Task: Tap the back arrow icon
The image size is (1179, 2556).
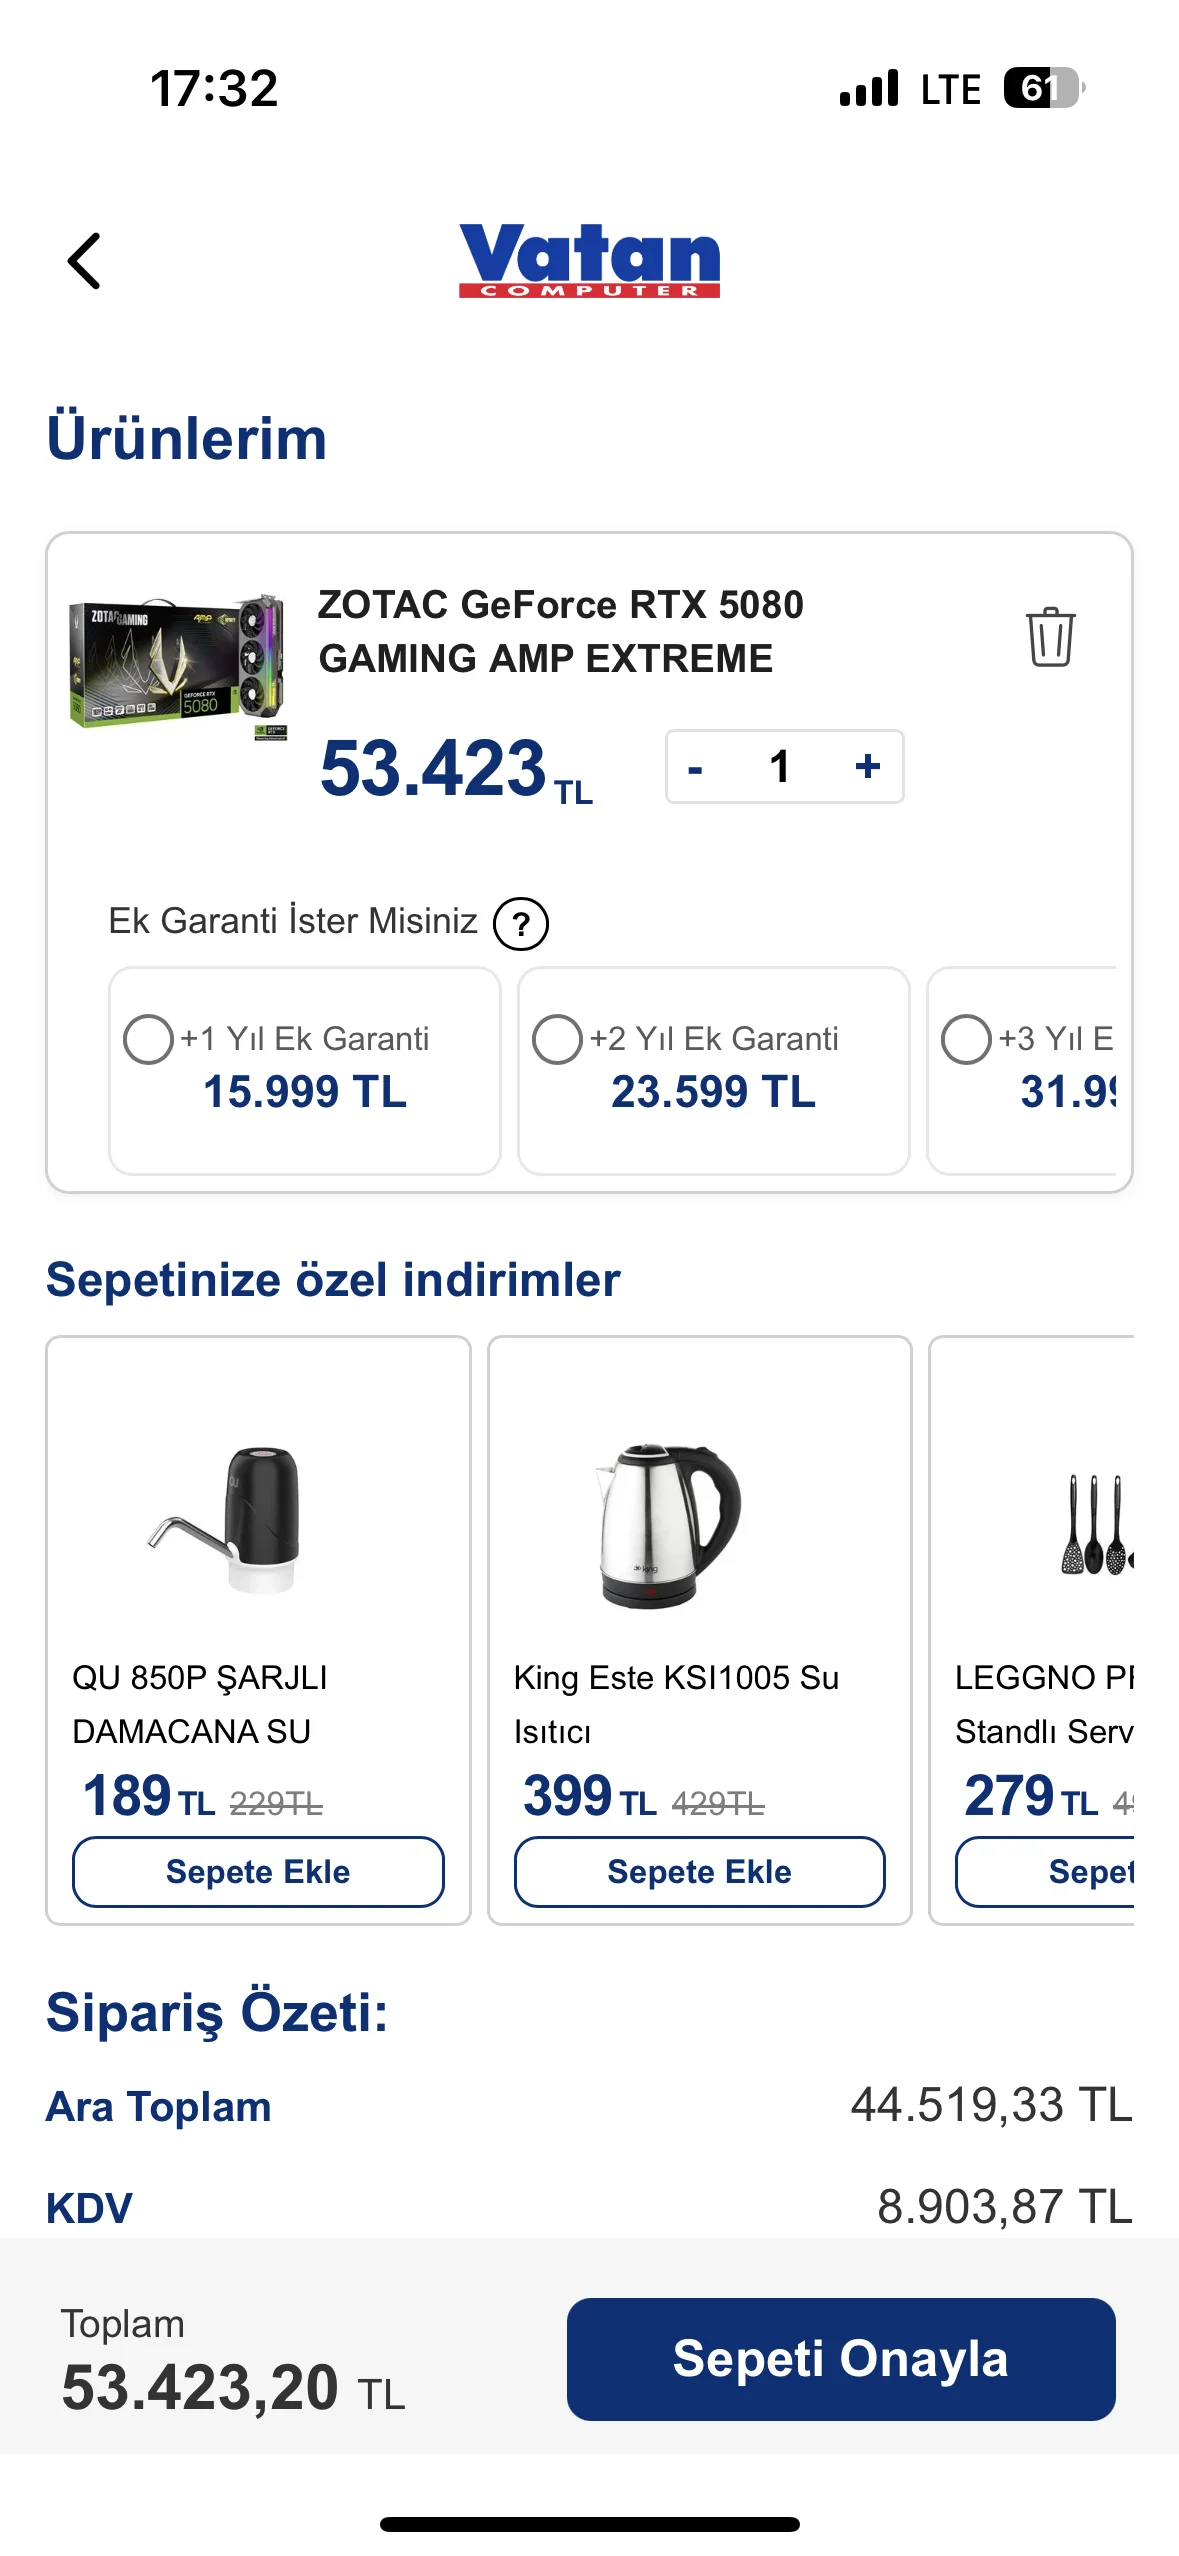Action: tap(84, 261)
